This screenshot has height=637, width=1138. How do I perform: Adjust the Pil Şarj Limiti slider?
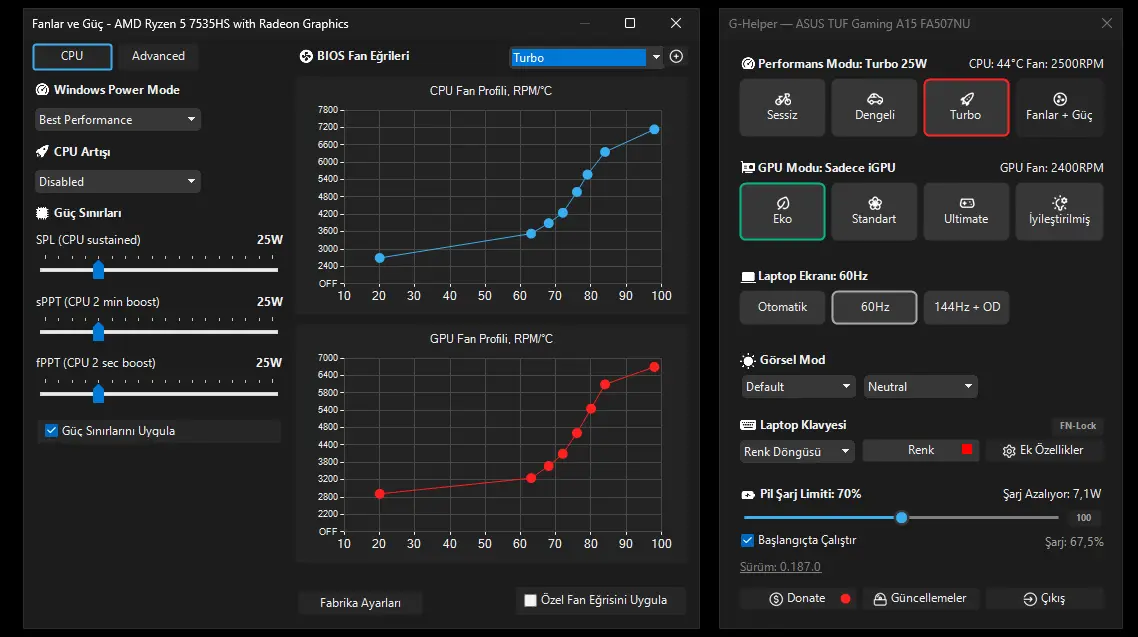[x=901, y=517]
